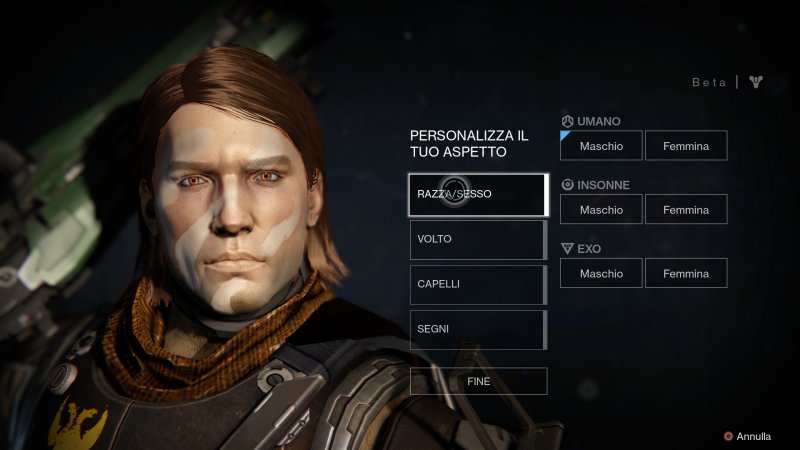Image resolution: width=800 pixels, height=450 pixels.
Task: Click the Insonne race icon
Action: 567,185
